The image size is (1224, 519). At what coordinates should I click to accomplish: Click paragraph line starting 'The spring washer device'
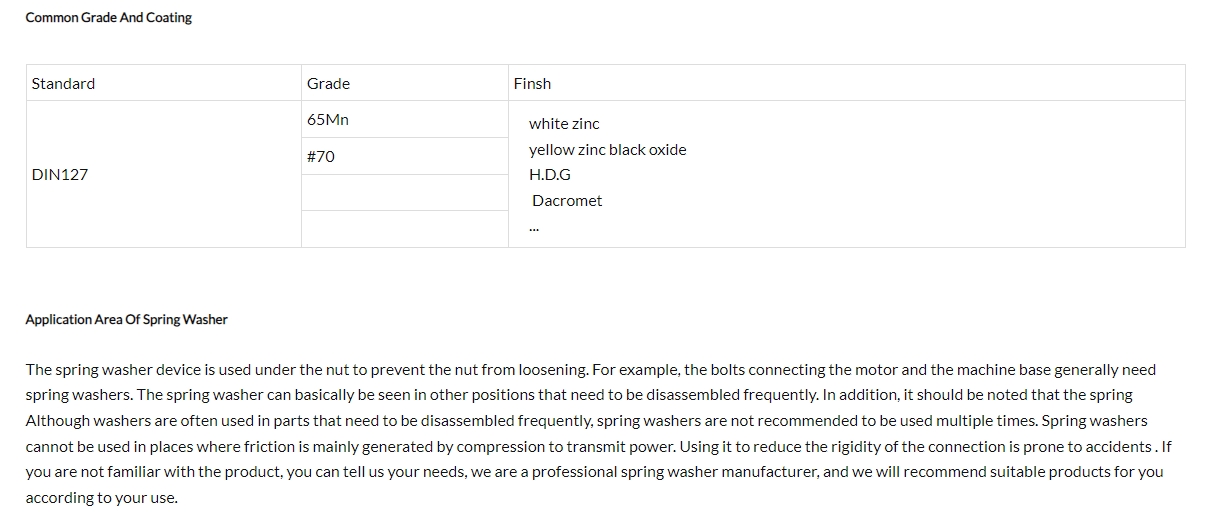590,370
